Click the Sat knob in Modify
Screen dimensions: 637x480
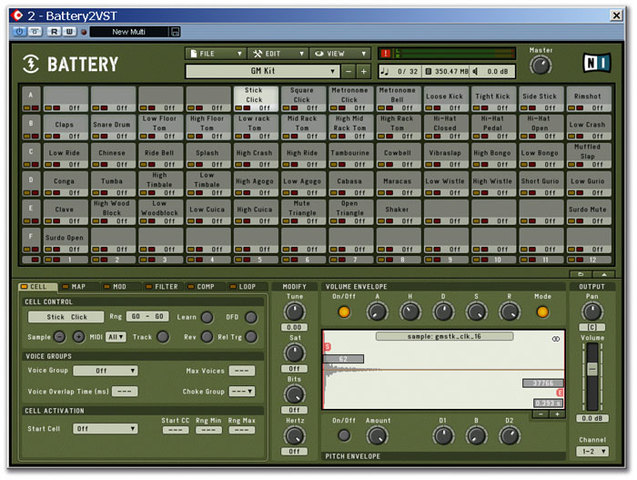pos(294,353)
